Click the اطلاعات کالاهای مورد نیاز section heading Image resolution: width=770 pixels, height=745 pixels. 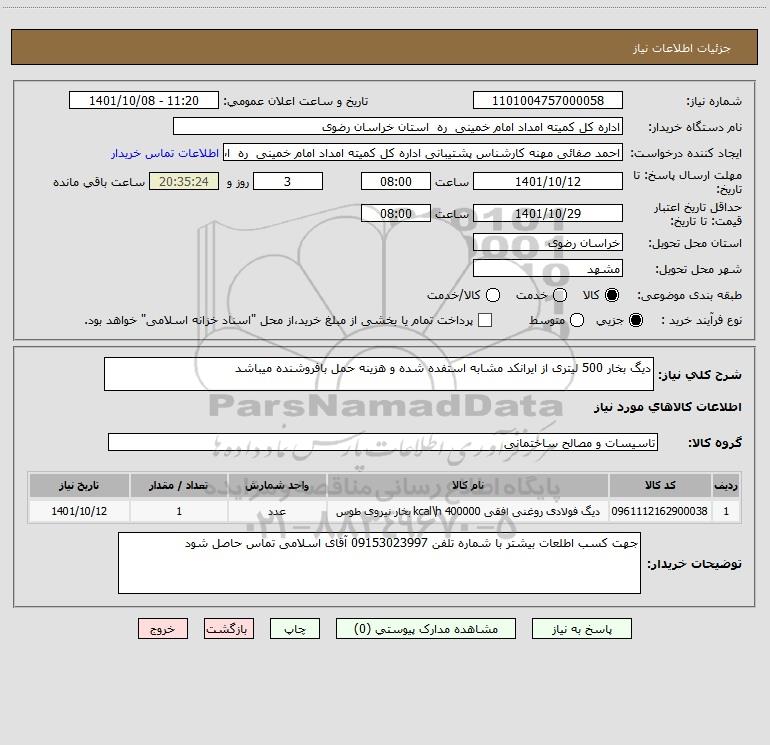(667, 407)
